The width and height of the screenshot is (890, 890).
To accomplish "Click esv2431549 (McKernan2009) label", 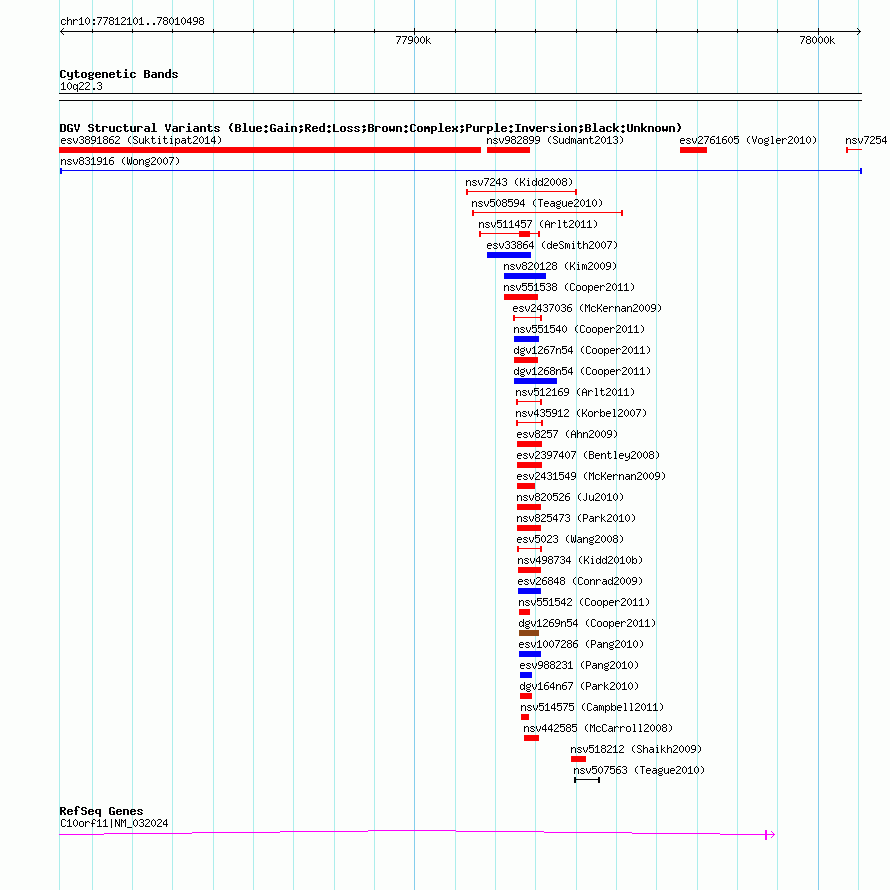I will (591, 476).
